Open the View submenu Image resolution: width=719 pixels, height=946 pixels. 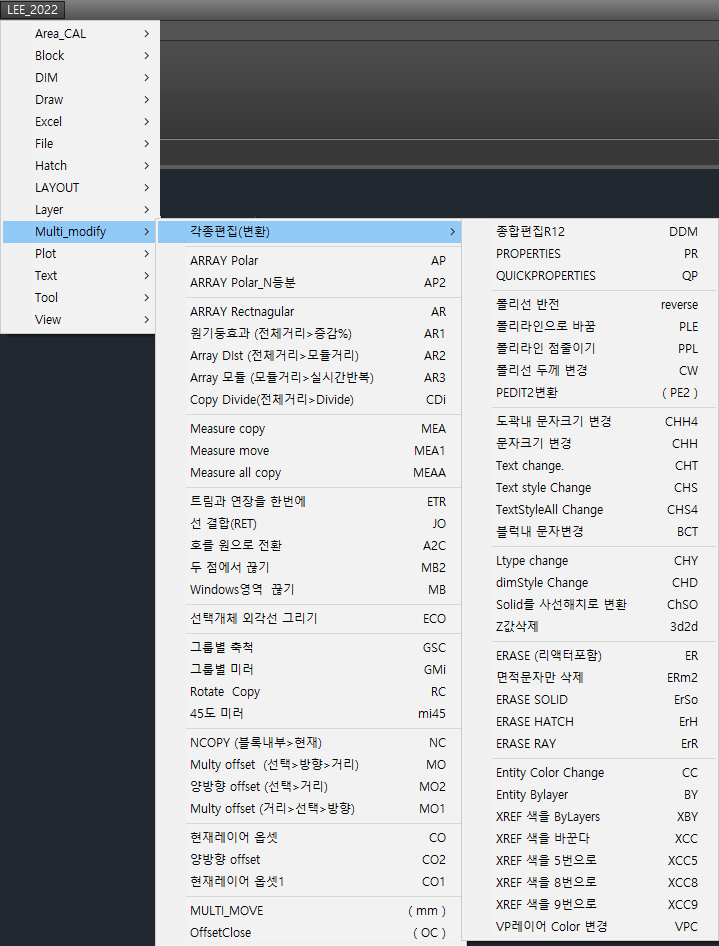(80, 320)
